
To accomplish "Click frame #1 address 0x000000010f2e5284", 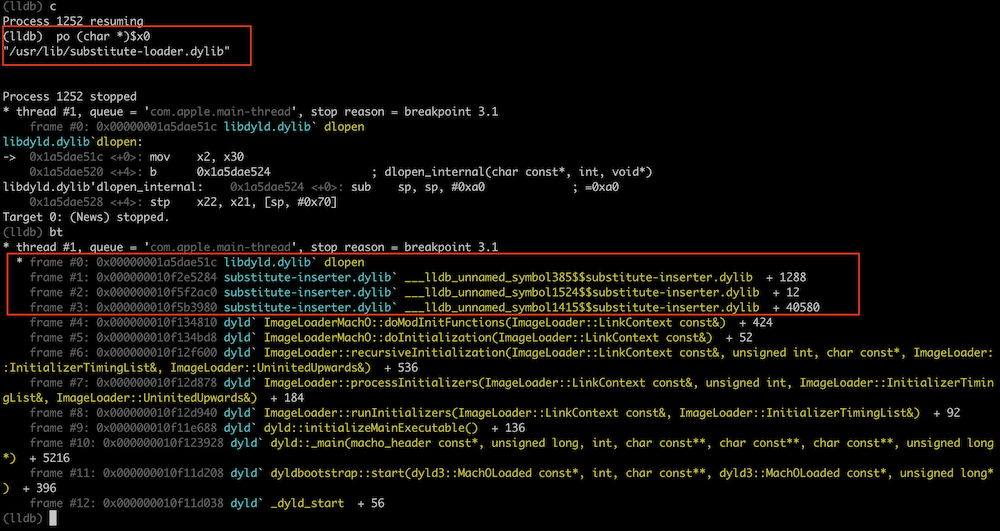I will [x=157, y=277].
